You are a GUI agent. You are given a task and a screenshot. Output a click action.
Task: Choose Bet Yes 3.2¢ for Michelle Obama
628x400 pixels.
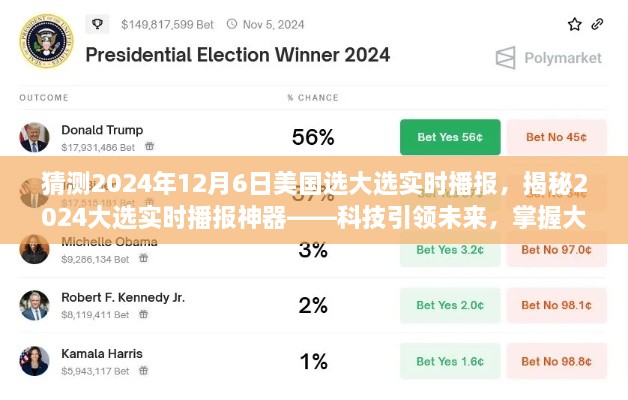[x=450, y=250]
